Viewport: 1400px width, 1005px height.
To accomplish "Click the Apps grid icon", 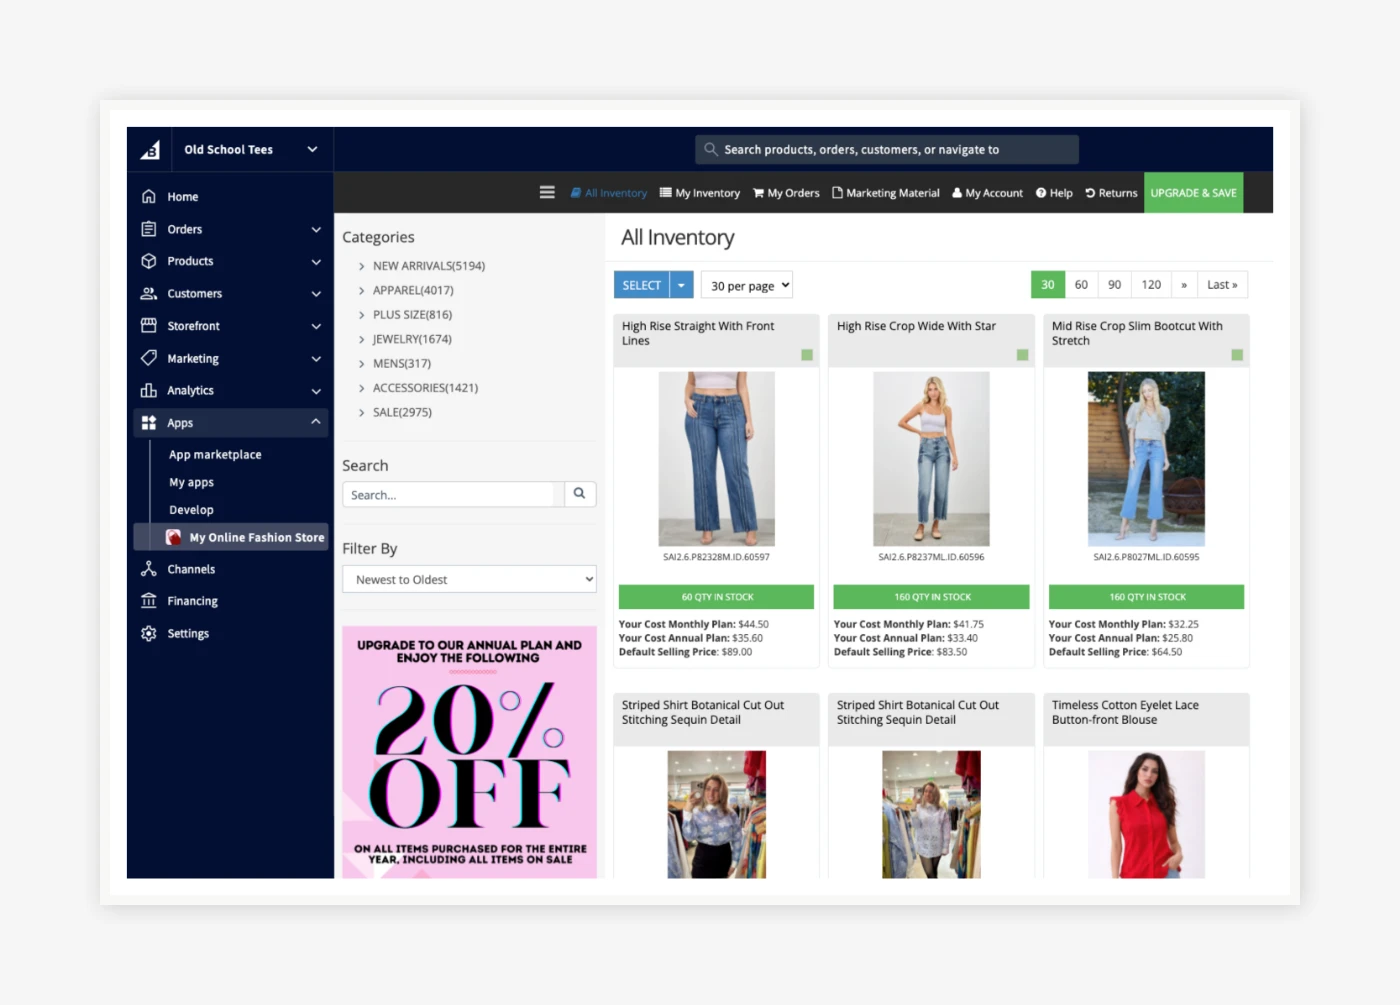I will 149,423.
